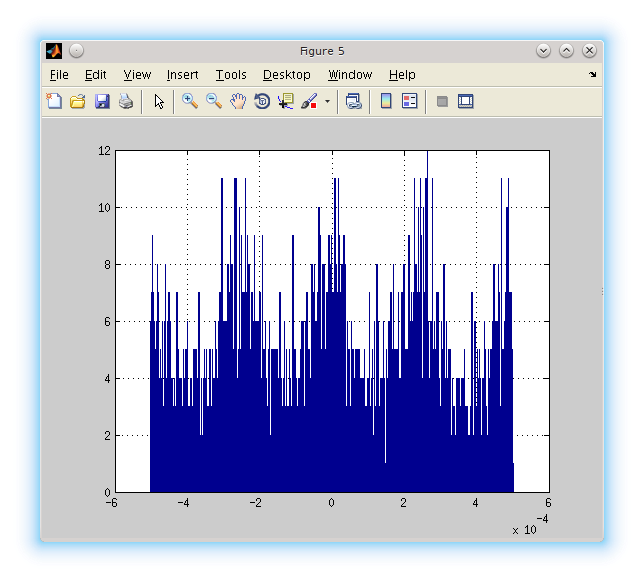Viewport: 644px width, 582px height.
Task: Toggle the Insert Legend button
Action: [409, 101]
